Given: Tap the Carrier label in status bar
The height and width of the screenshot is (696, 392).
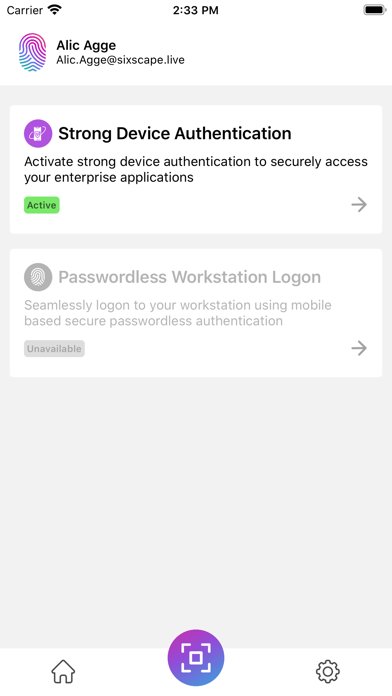Looking at the screenshot, I should coord(25,10).
